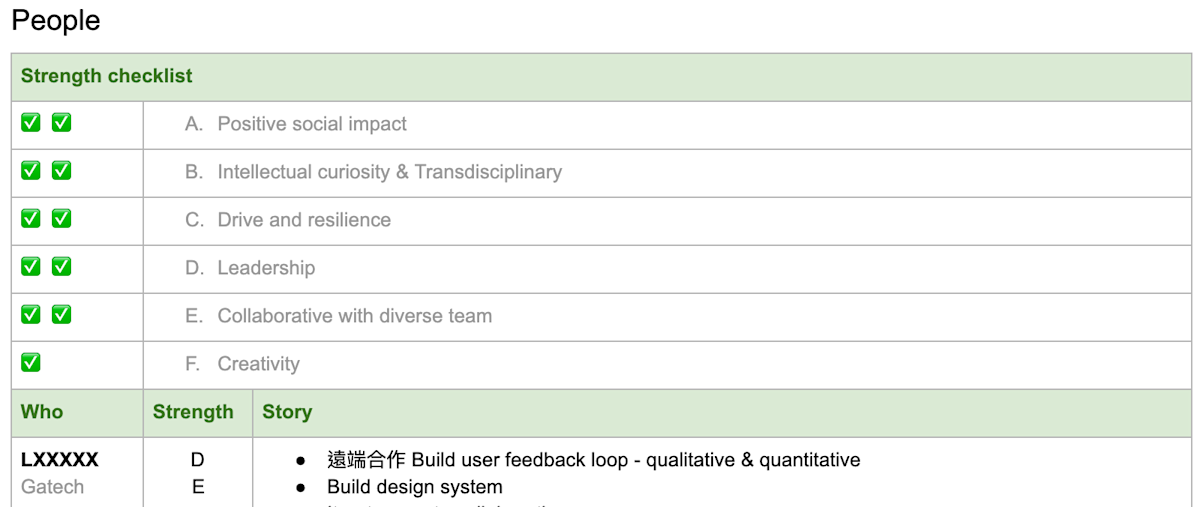This screenshot has height=507, width=1200.
Task: Click the LXXXXX name cell
Action: point(60,460)
